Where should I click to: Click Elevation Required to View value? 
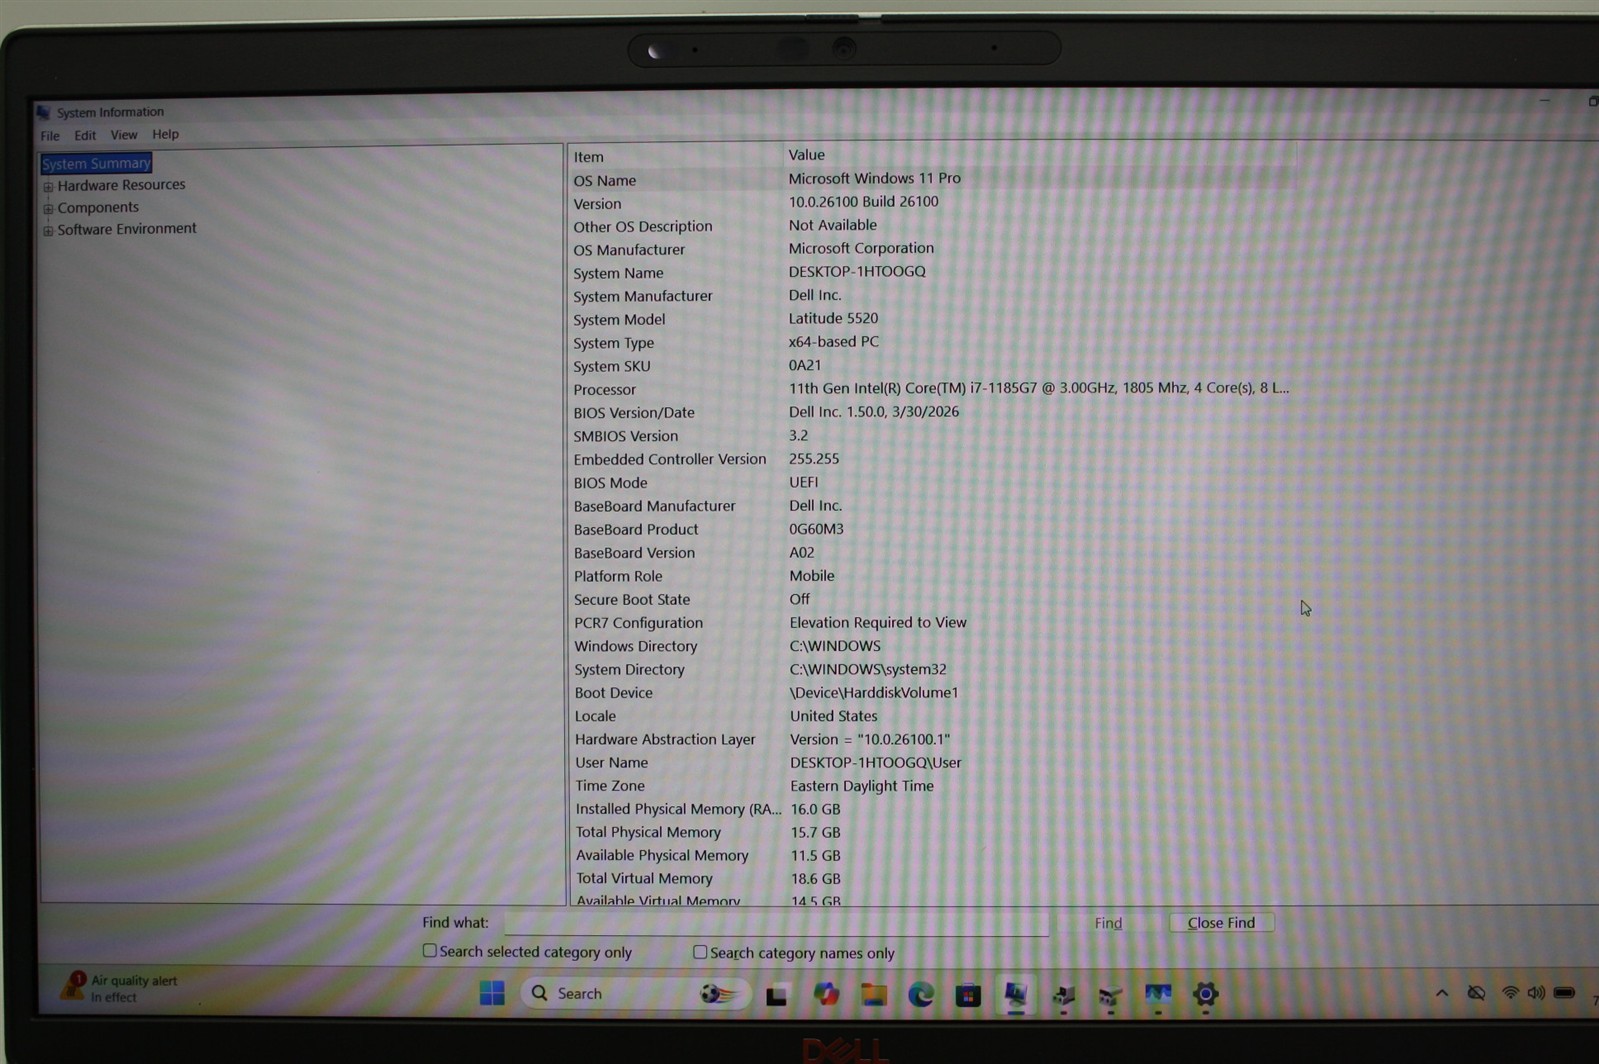[x=878, y=622]
